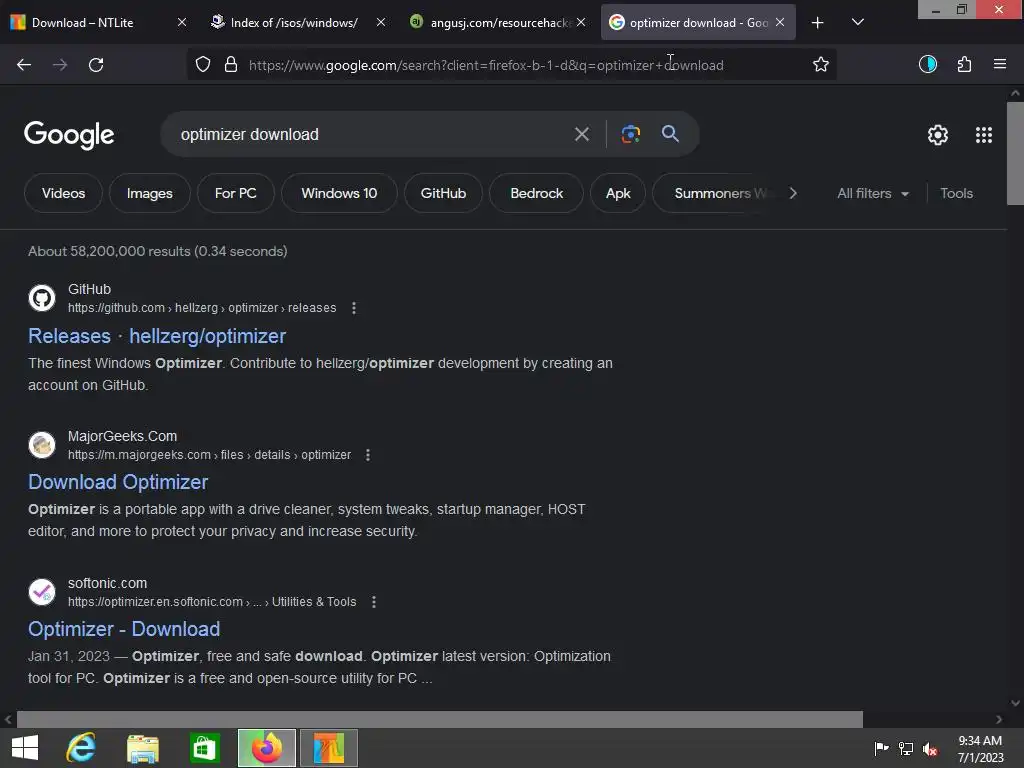
Task: Click the muted volume tray icon
Action: (x=930, y=748)
